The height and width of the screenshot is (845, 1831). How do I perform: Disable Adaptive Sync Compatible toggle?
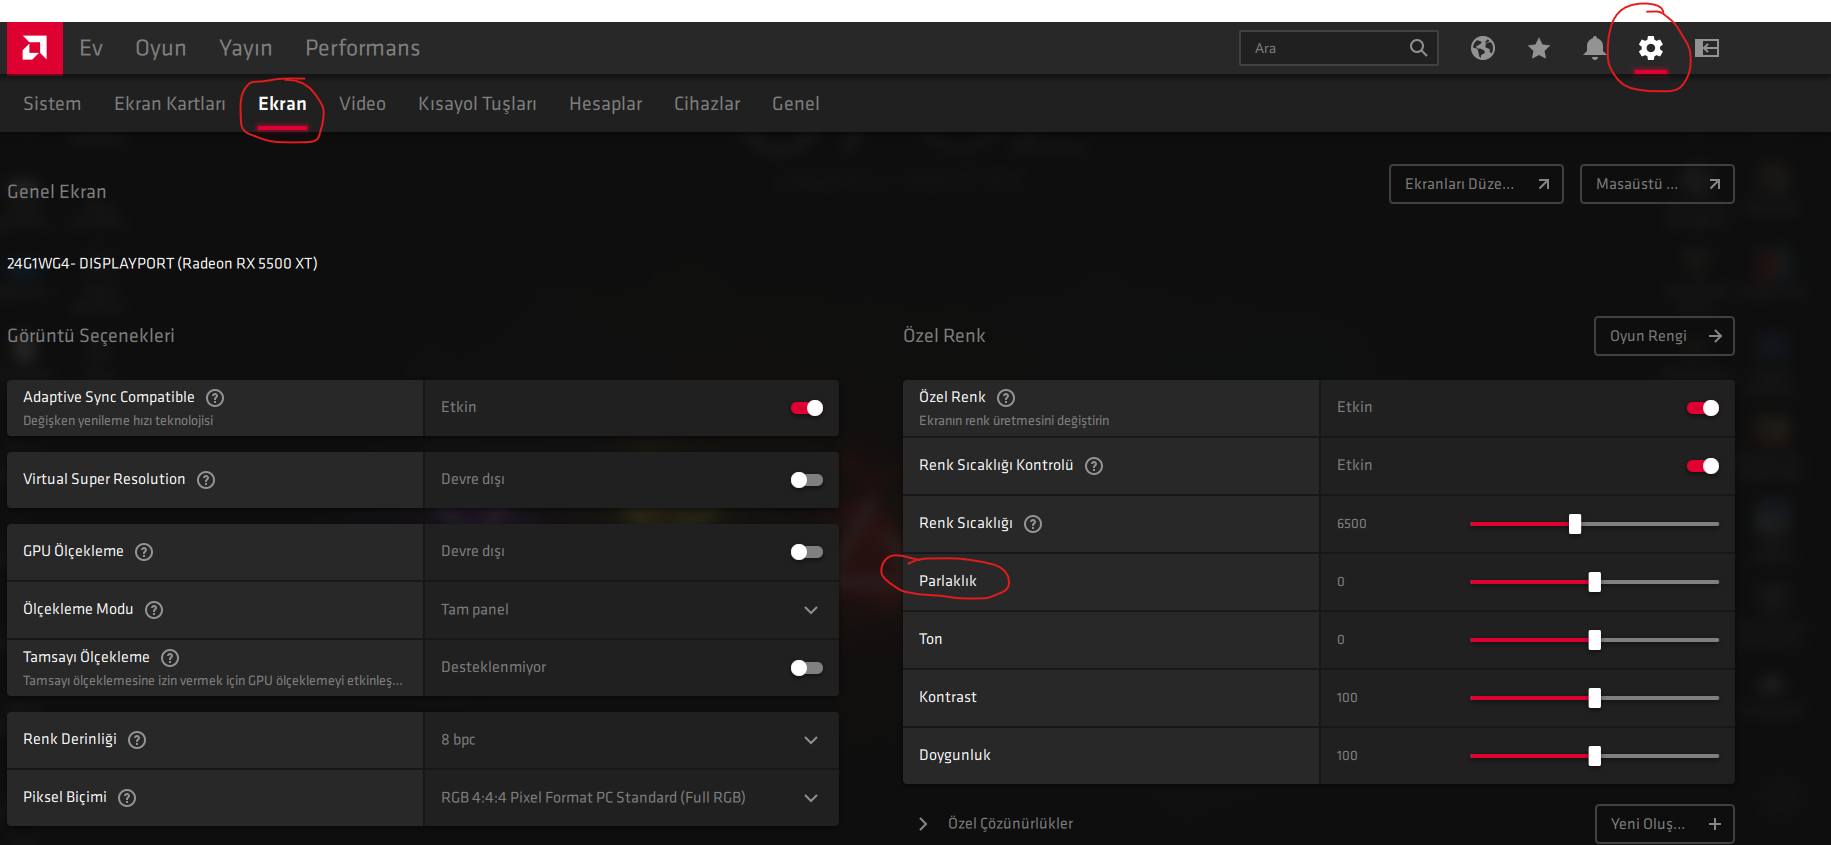pos(806,408)
